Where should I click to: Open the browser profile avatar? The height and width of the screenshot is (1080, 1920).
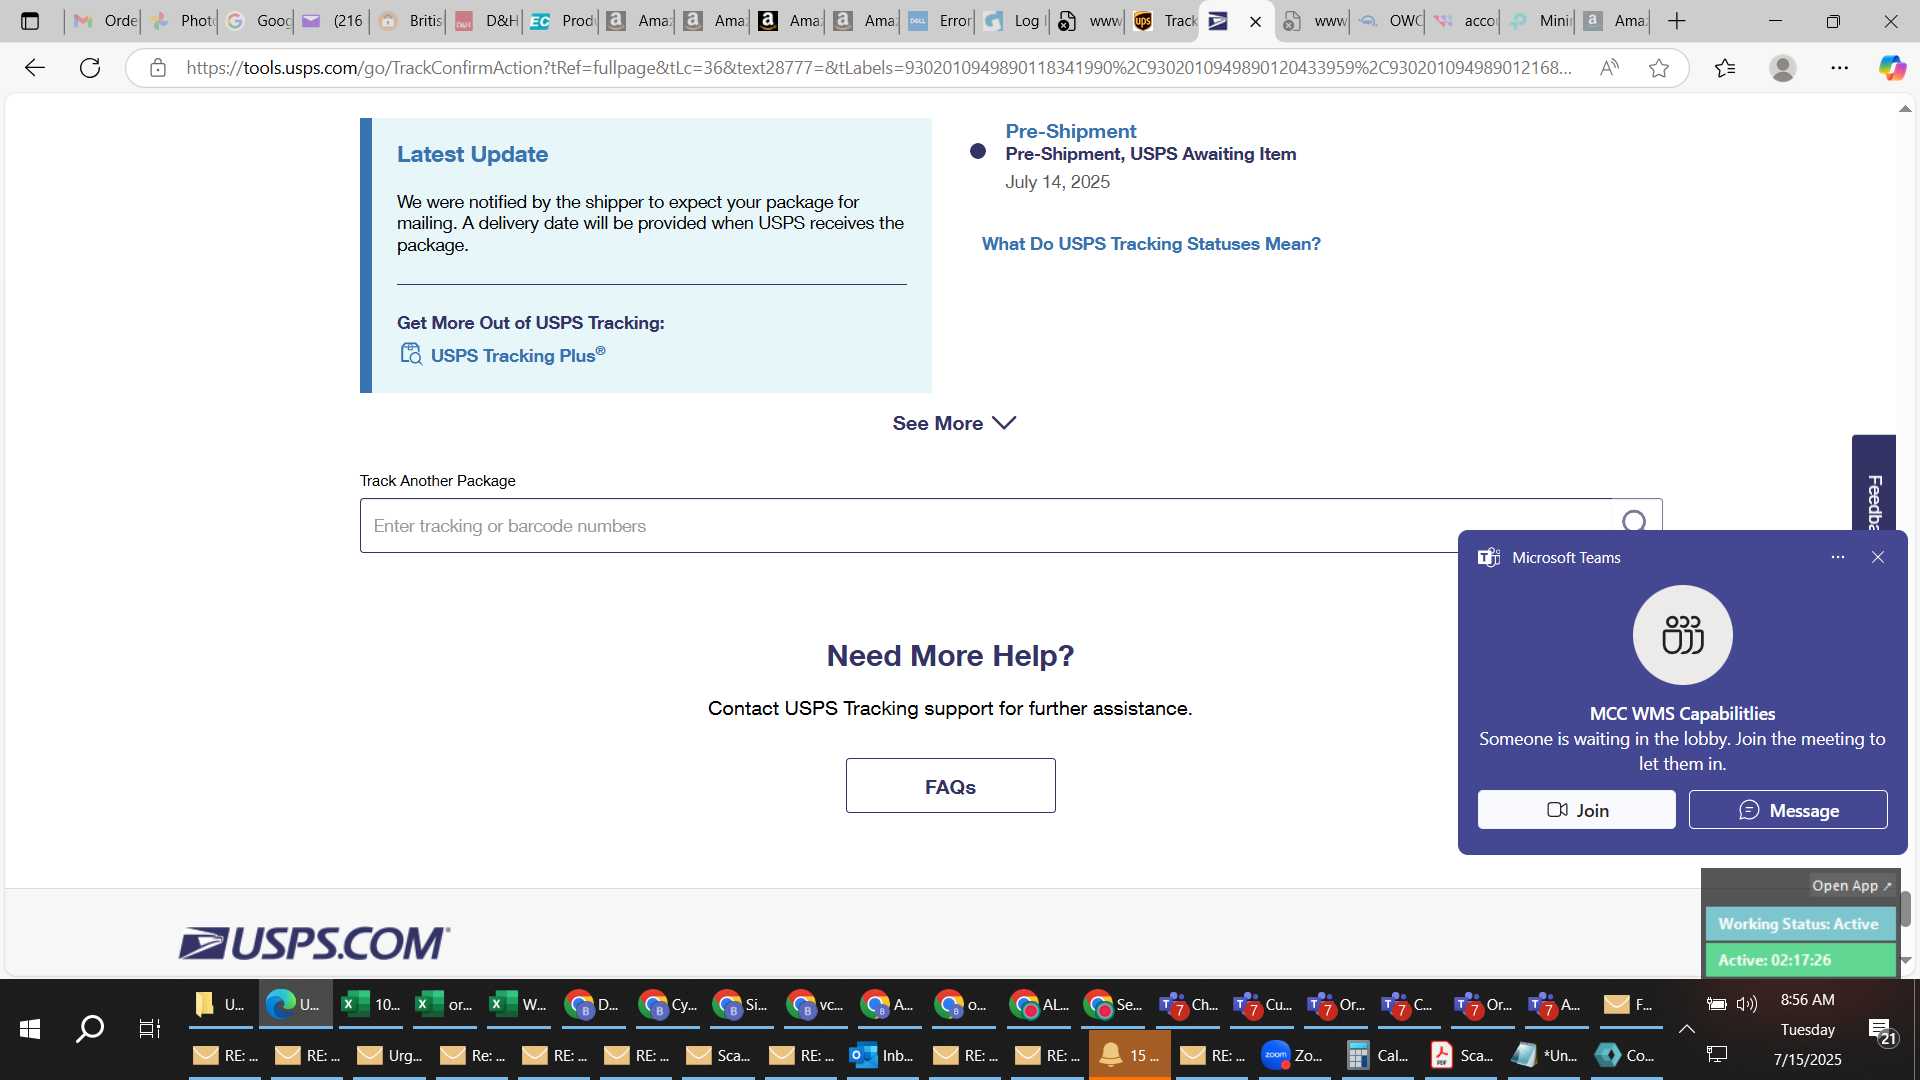1782,68
